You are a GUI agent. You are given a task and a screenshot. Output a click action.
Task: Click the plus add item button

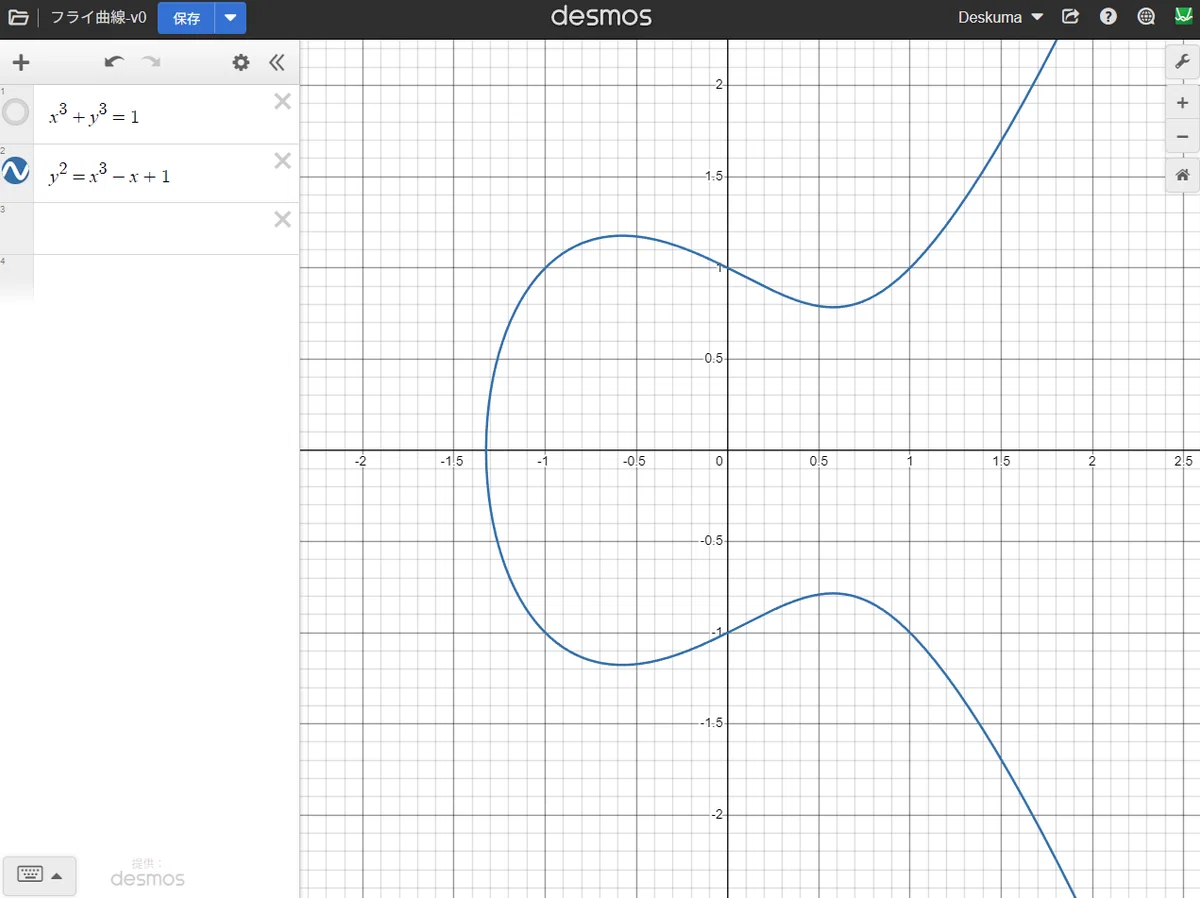pos(21,63)
